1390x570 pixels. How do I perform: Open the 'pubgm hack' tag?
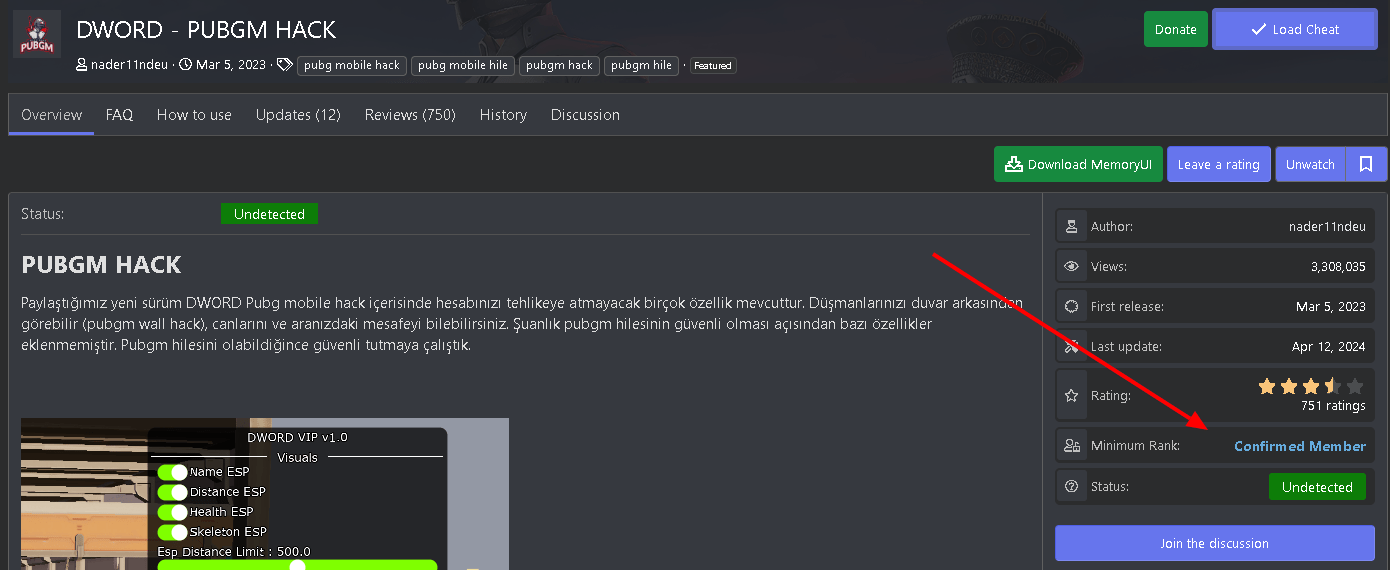559,65
